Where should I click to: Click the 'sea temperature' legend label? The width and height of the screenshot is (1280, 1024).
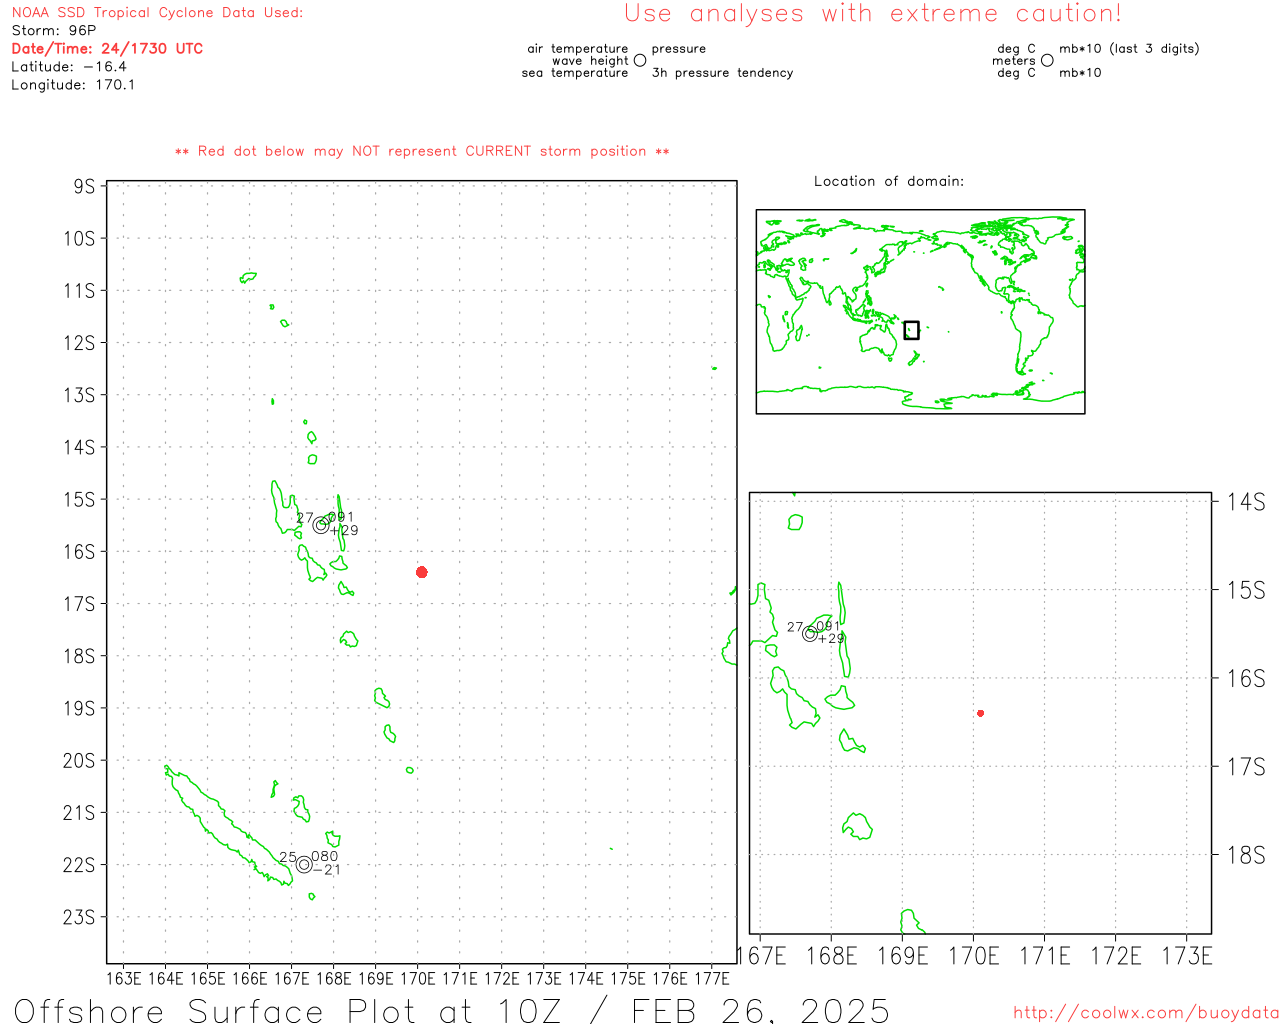575,73
